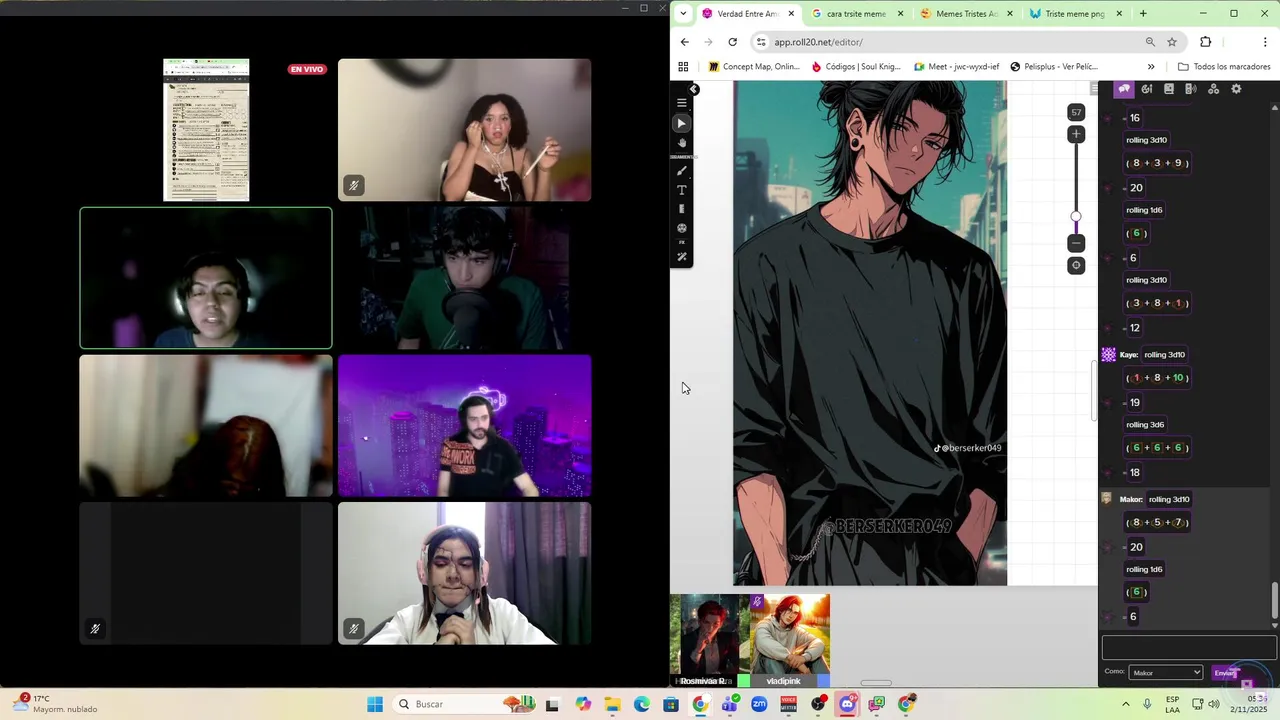
Task: Reload the Roll20 page
Action: (732, 42)
